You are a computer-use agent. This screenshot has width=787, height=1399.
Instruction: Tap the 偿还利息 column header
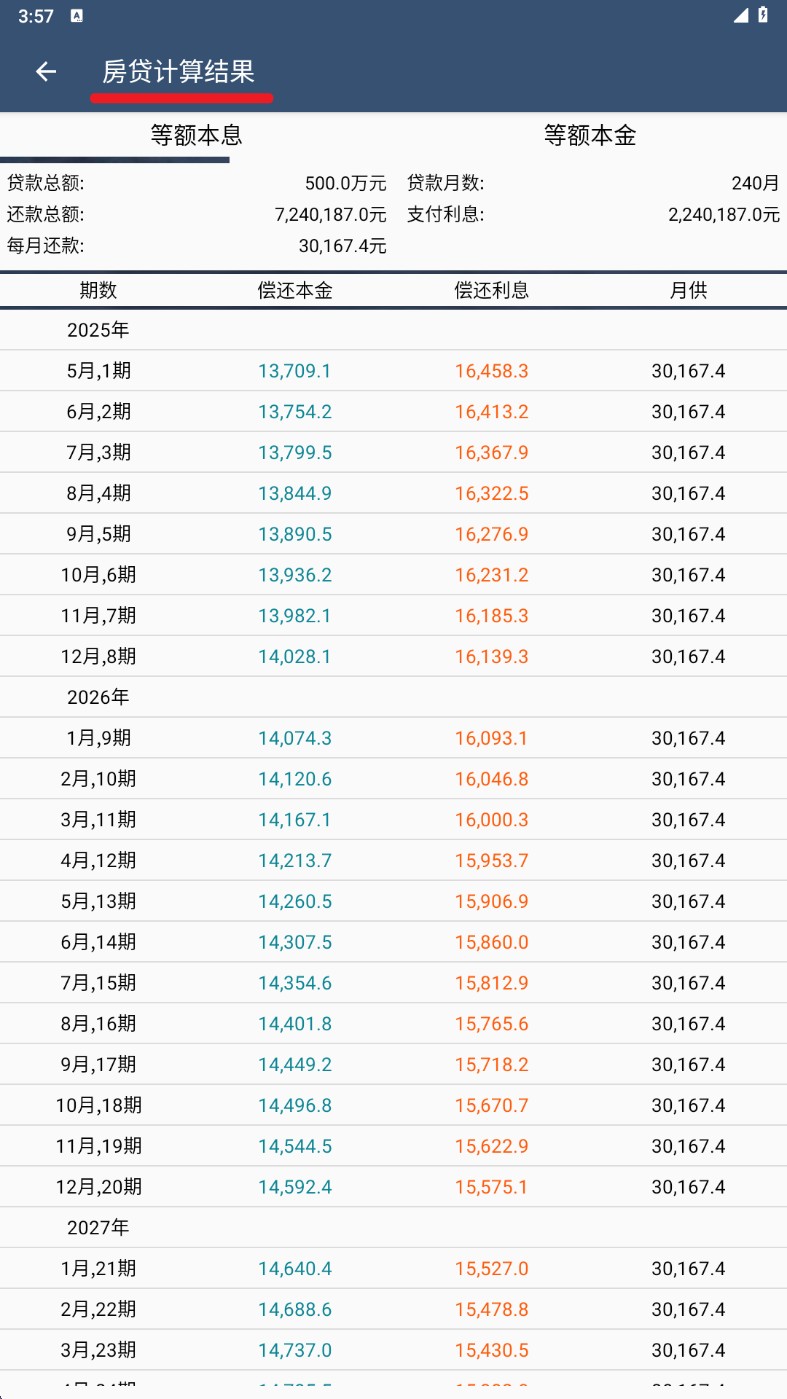tap(491, 290)
